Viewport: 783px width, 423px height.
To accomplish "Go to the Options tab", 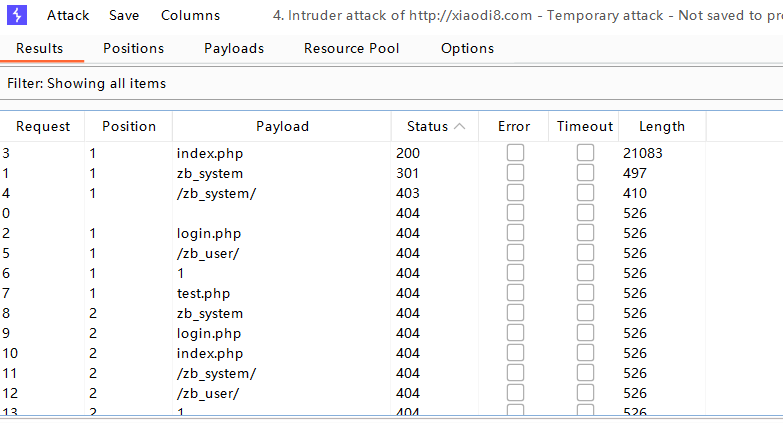I will 467,48.
